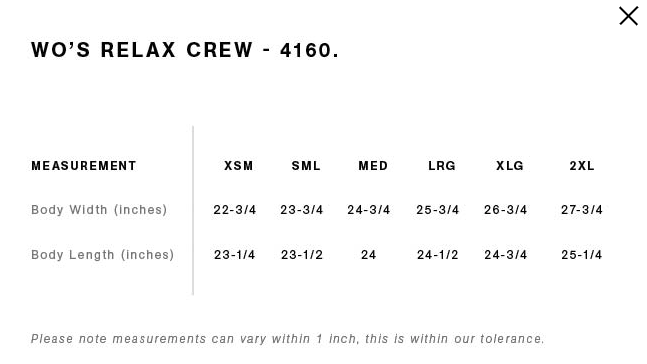
Task: Click the measurement tolerance note text
Action: [288, 339]
